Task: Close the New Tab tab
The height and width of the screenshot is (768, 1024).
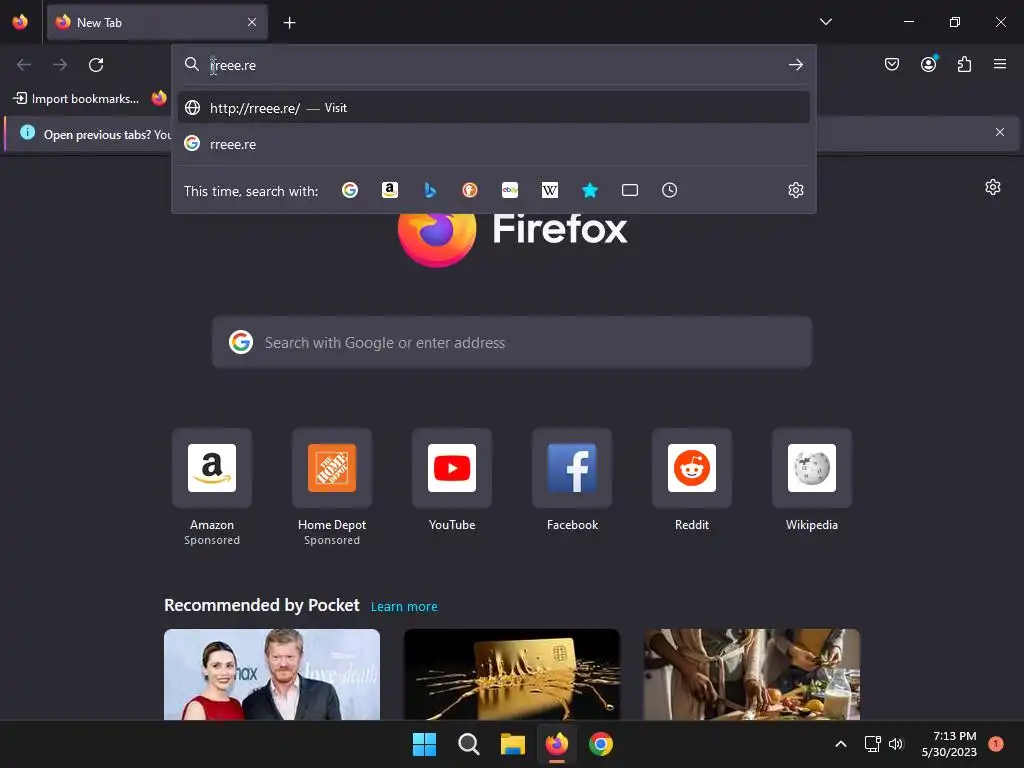Action: 252,22
